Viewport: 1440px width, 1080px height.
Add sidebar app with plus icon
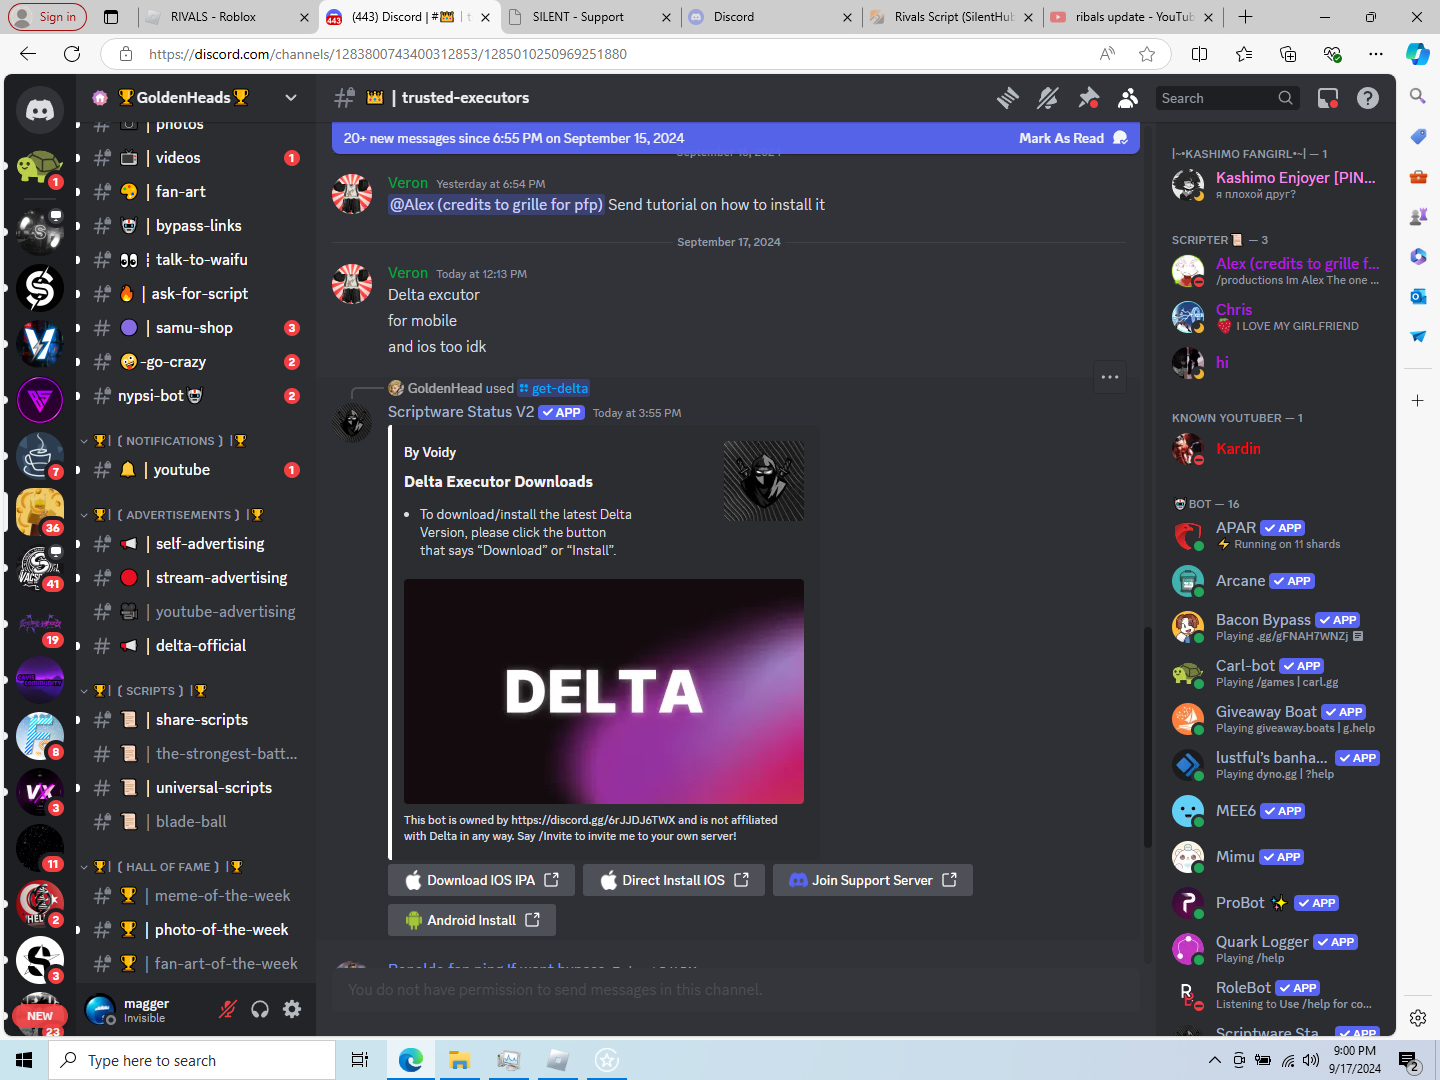[1418, 400]
